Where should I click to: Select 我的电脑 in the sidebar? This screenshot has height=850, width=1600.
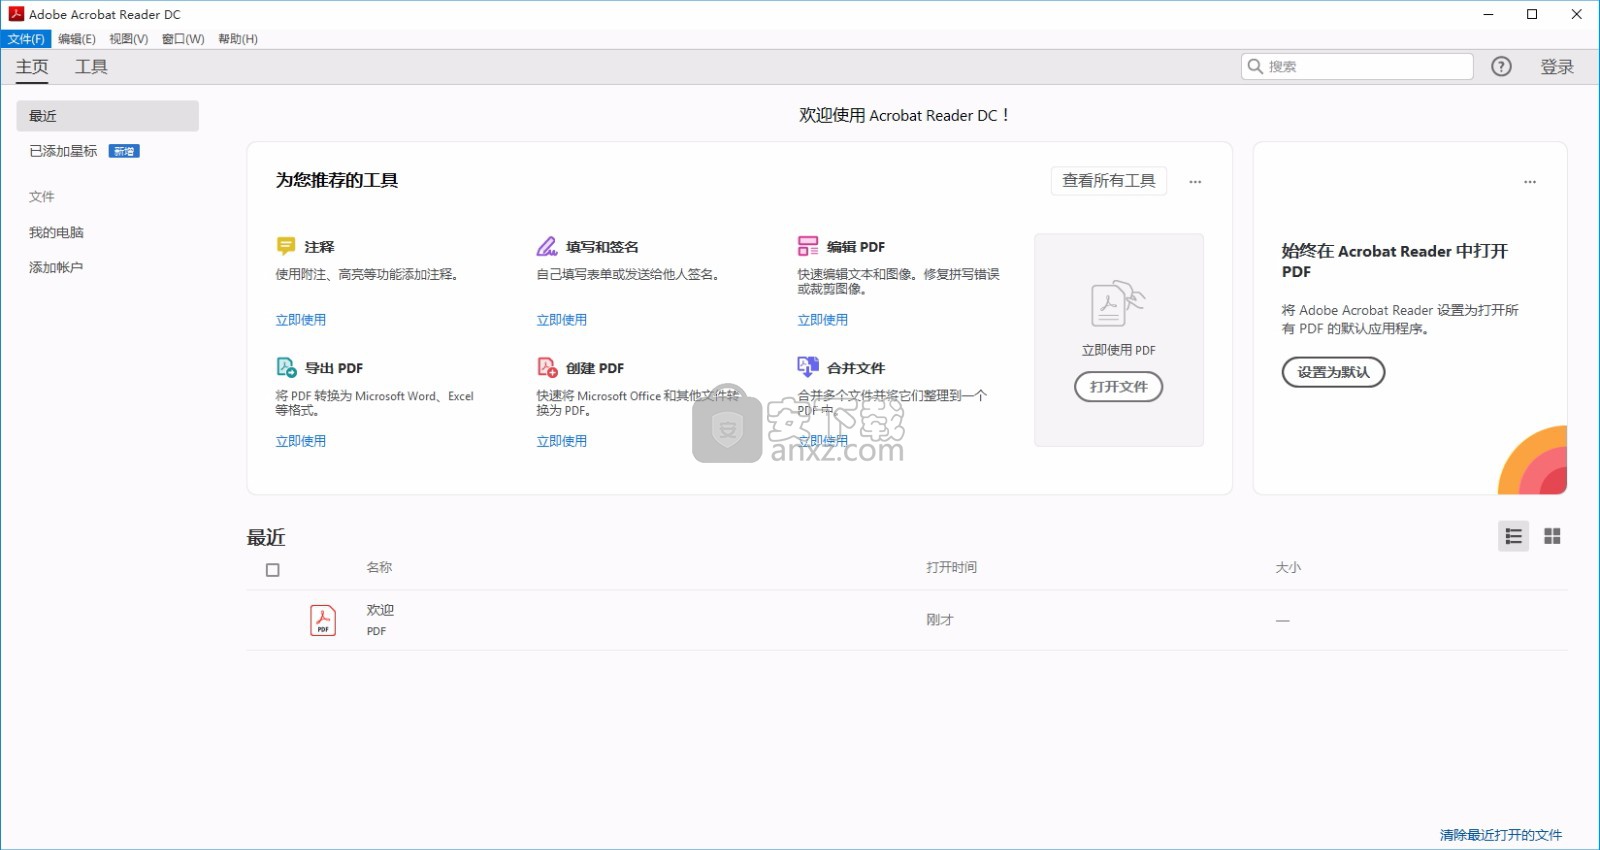pyautogui.click(x=56, y=232)
